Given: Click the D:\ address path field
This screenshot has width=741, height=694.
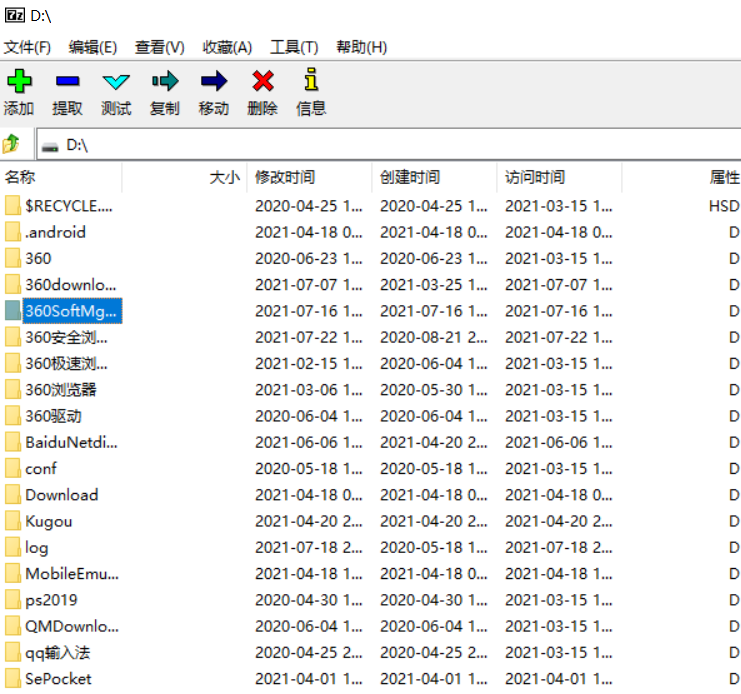Looking at the screenshot, I should [388, 145].
